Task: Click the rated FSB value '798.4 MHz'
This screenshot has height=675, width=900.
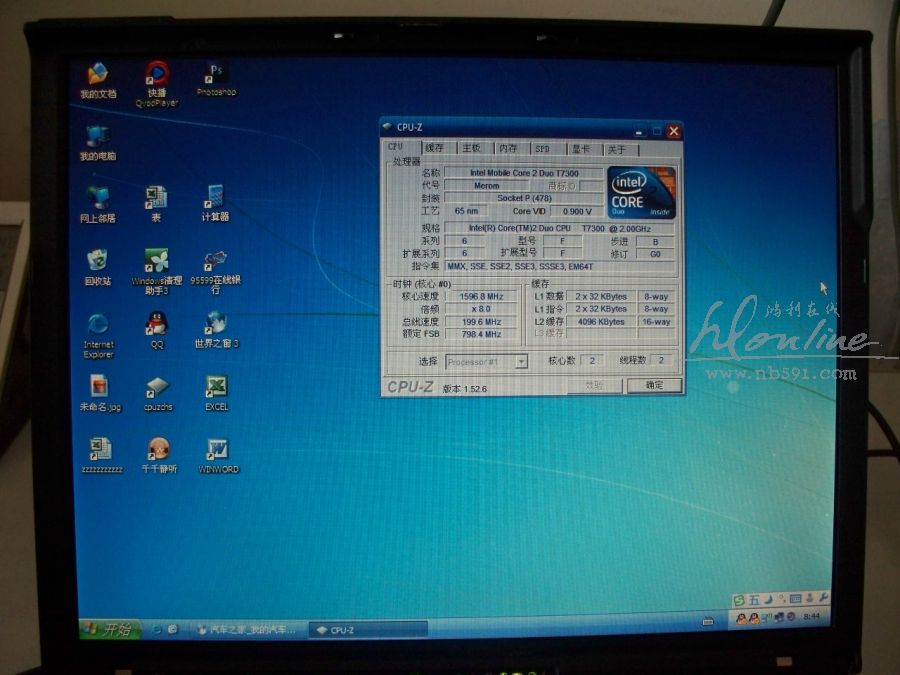Action: (481, 333)
